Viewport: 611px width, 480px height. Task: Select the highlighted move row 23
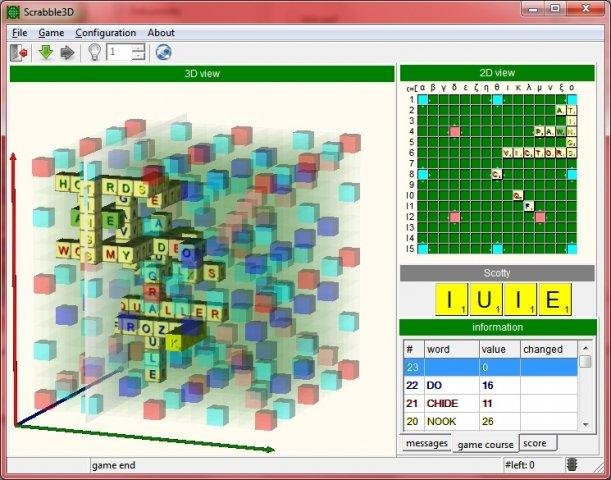pyautogui.click(x=490, y=367)
